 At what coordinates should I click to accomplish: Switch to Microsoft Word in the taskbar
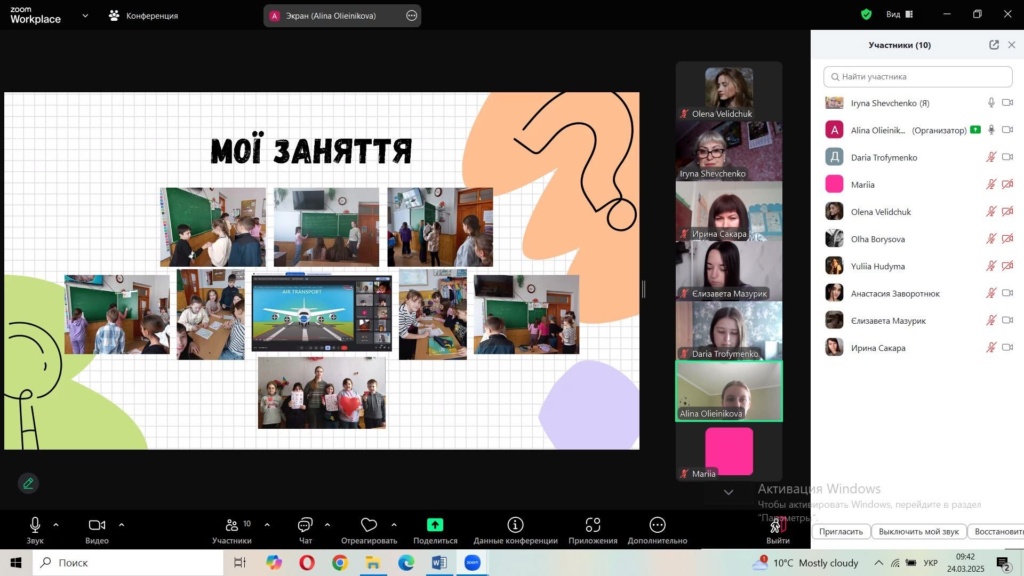coord(439,562)
